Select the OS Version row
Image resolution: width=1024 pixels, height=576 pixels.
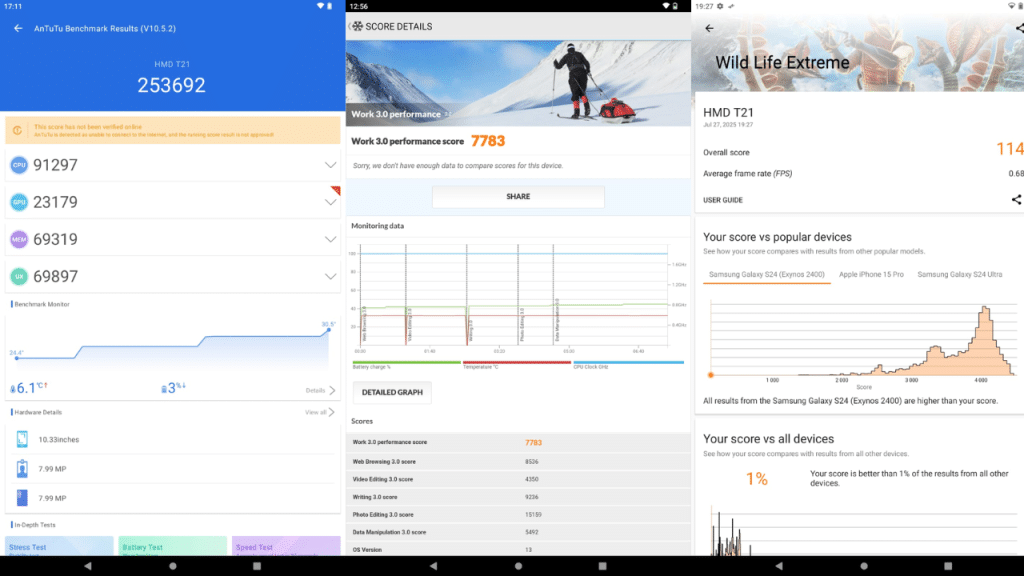(518, 550)
